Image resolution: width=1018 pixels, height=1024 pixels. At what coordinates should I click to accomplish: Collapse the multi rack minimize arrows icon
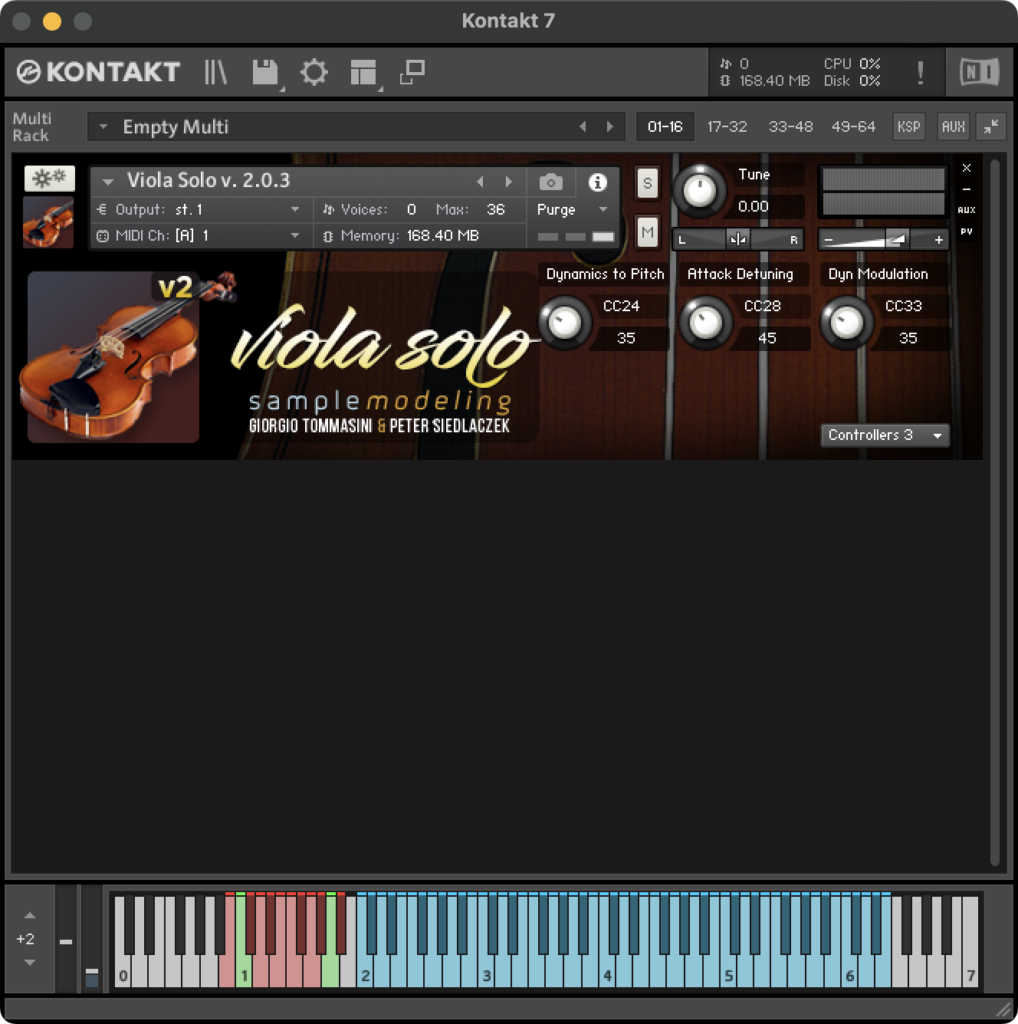point(991,127)
